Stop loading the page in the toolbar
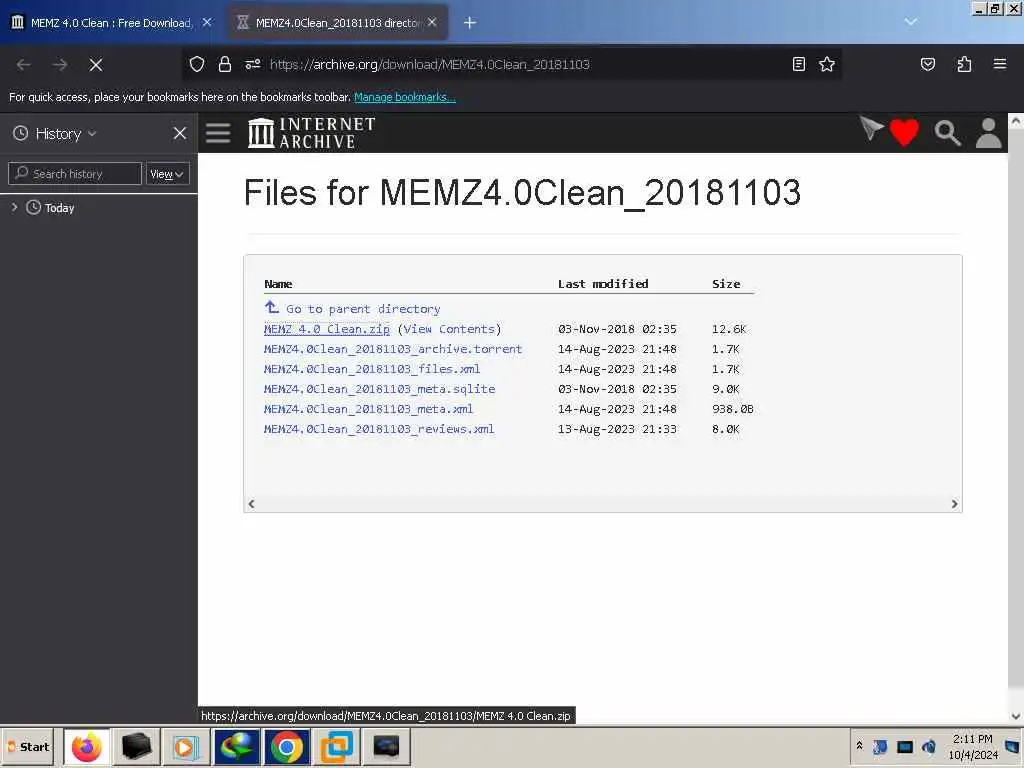The image size is (1024, 768). point(96,65)
